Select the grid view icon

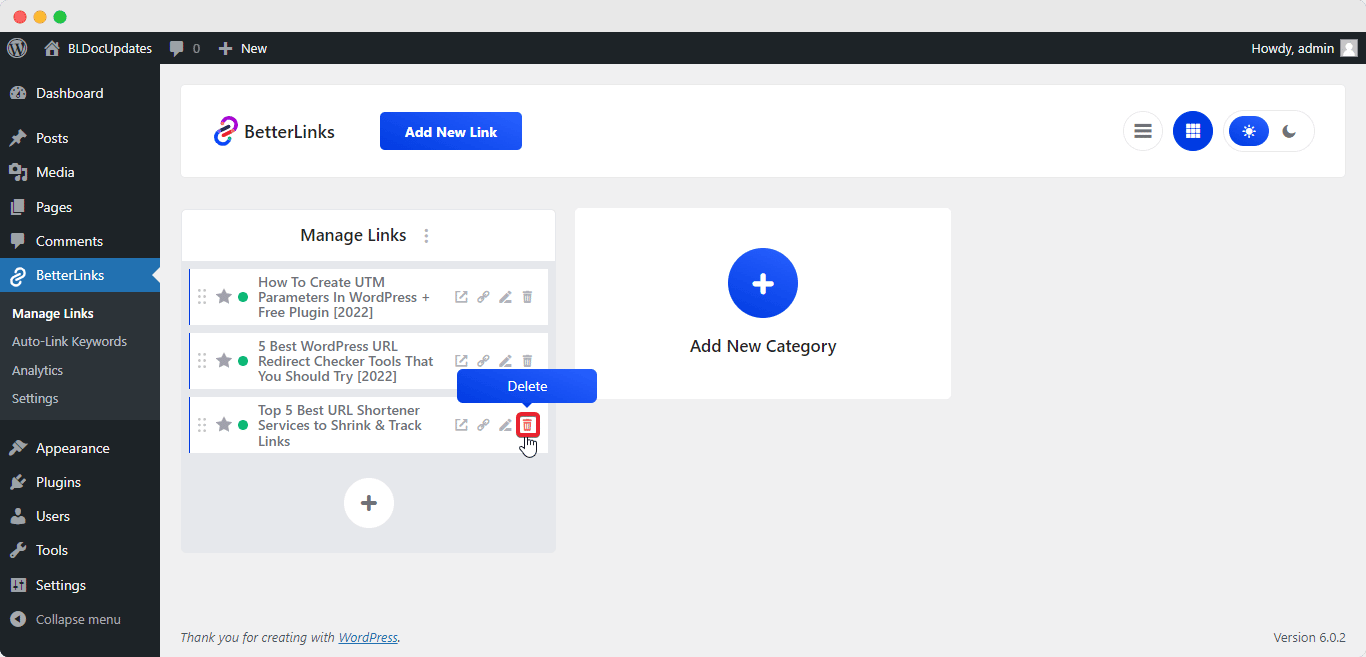point(1192,130)
